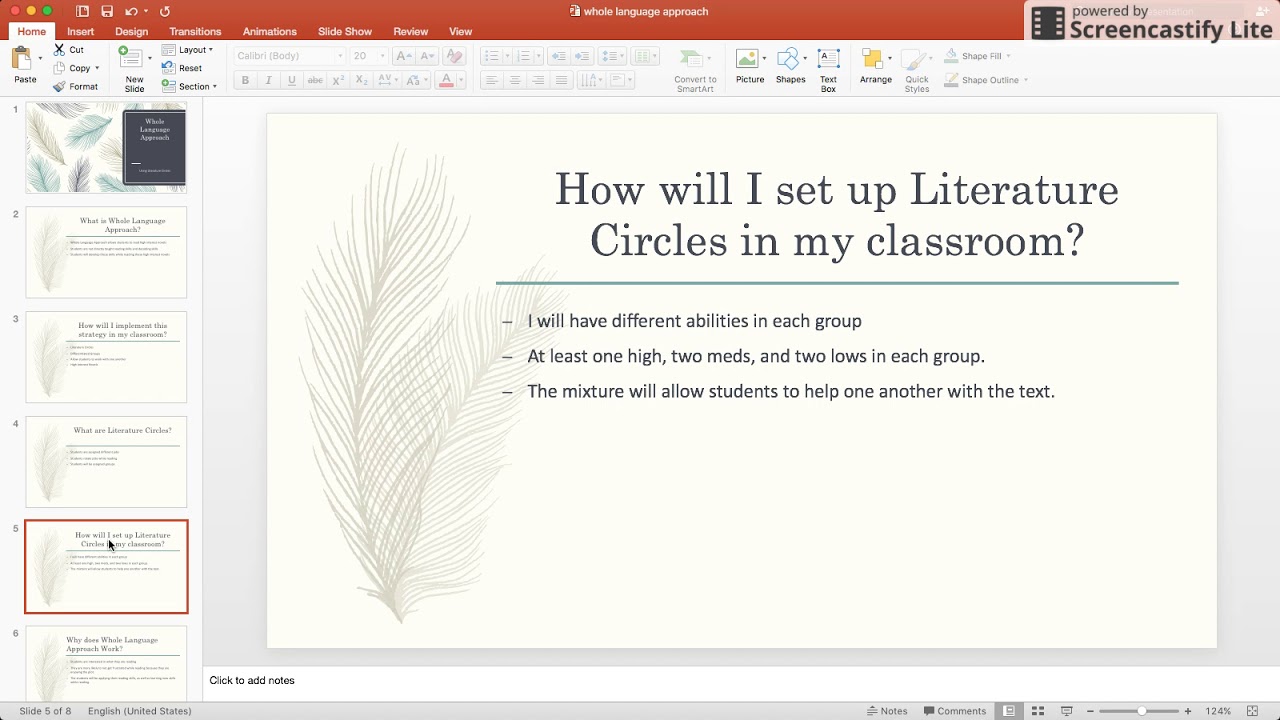This screenshot has width=1280, height=720.
Task: Open the Quick Styles gallery
Action: 917,70
